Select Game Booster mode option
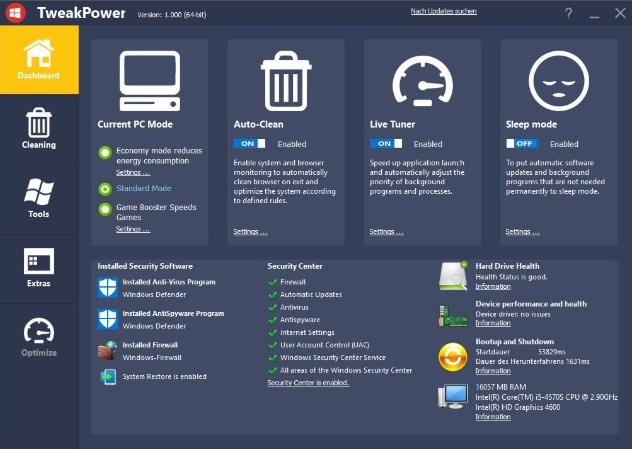Screen dimensions: 632x449 tap(104, 209)
